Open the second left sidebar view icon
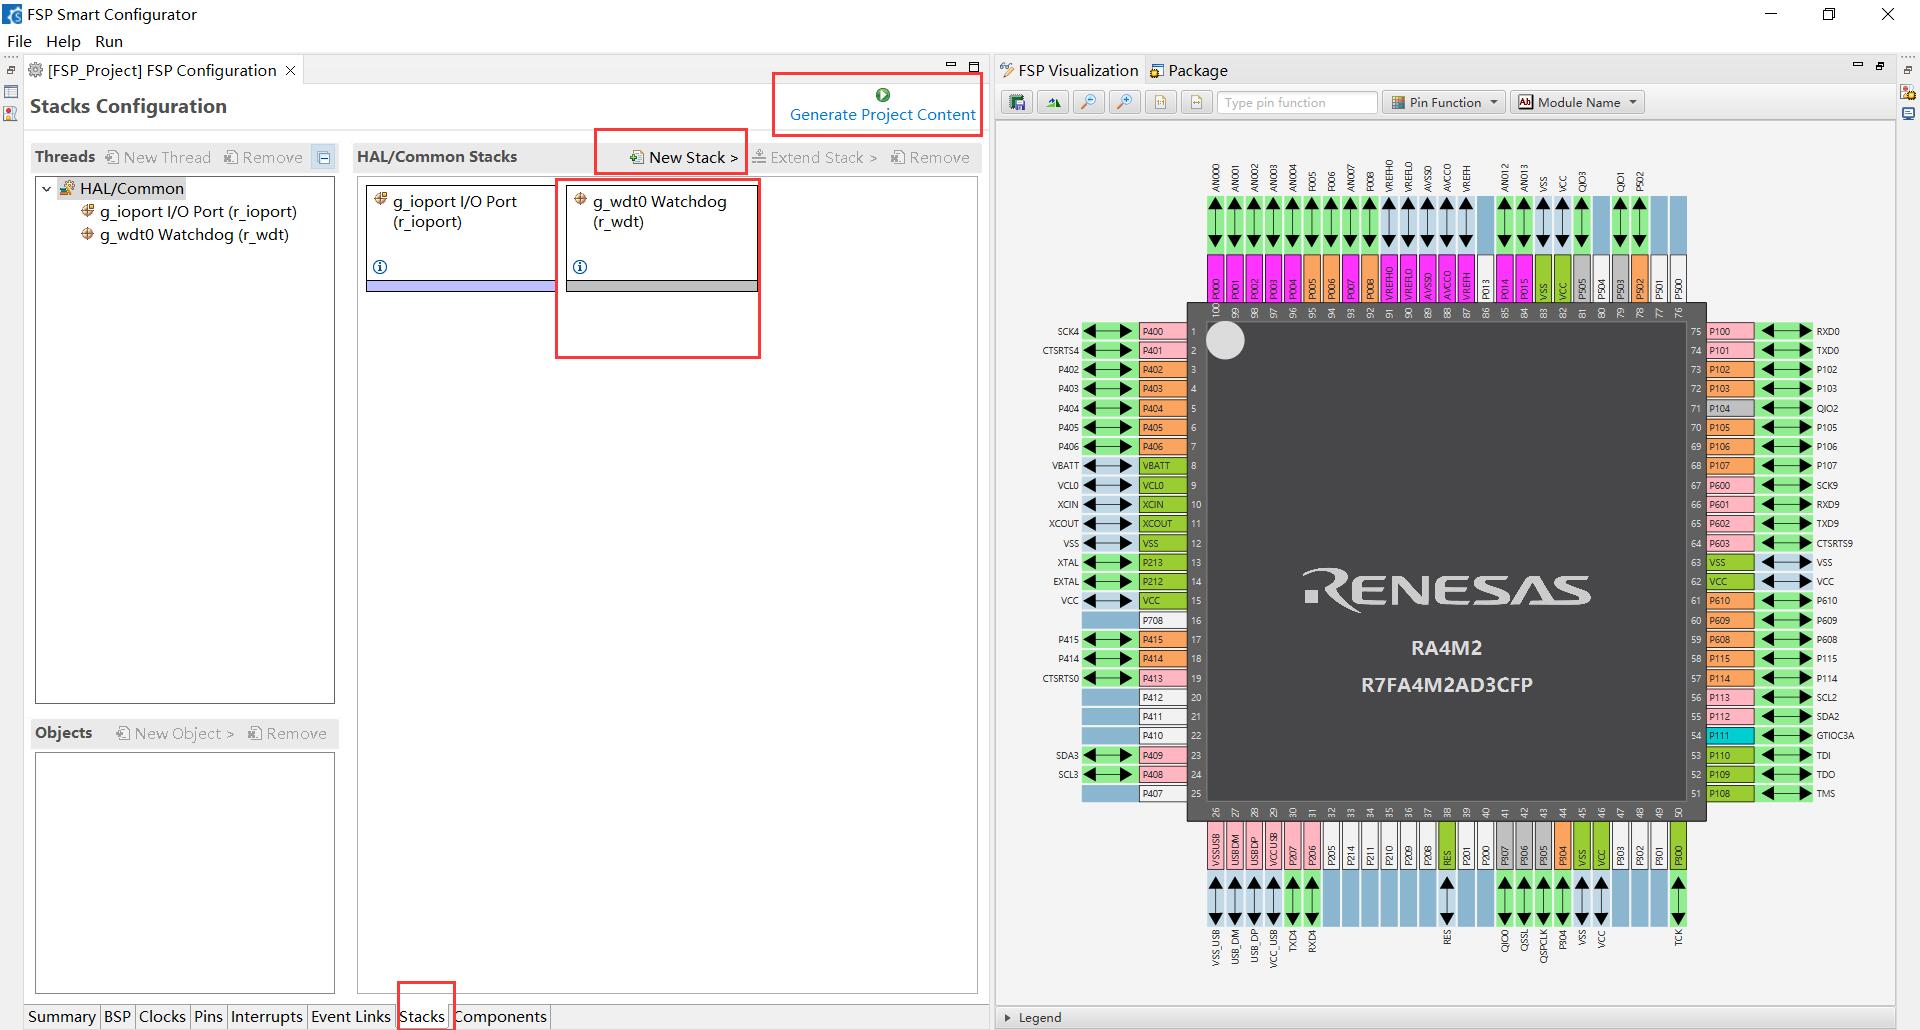This screenshot has height=1030, width=1920. 11,92
